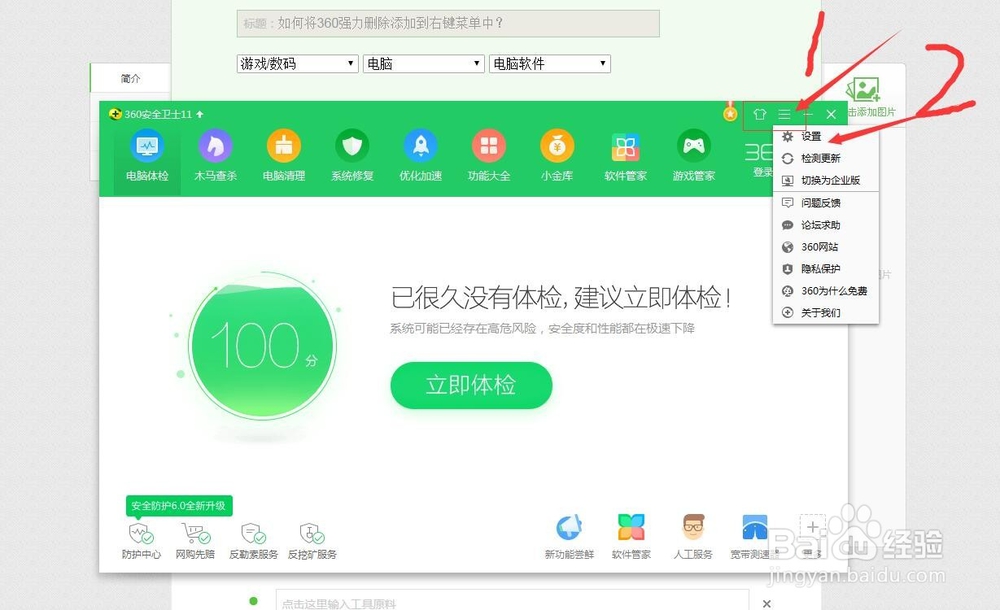The height and width of the screenshot is (610, 1000).
Task: Open the 游戏/数码 category dropdown
Action: tap(297, 63)
